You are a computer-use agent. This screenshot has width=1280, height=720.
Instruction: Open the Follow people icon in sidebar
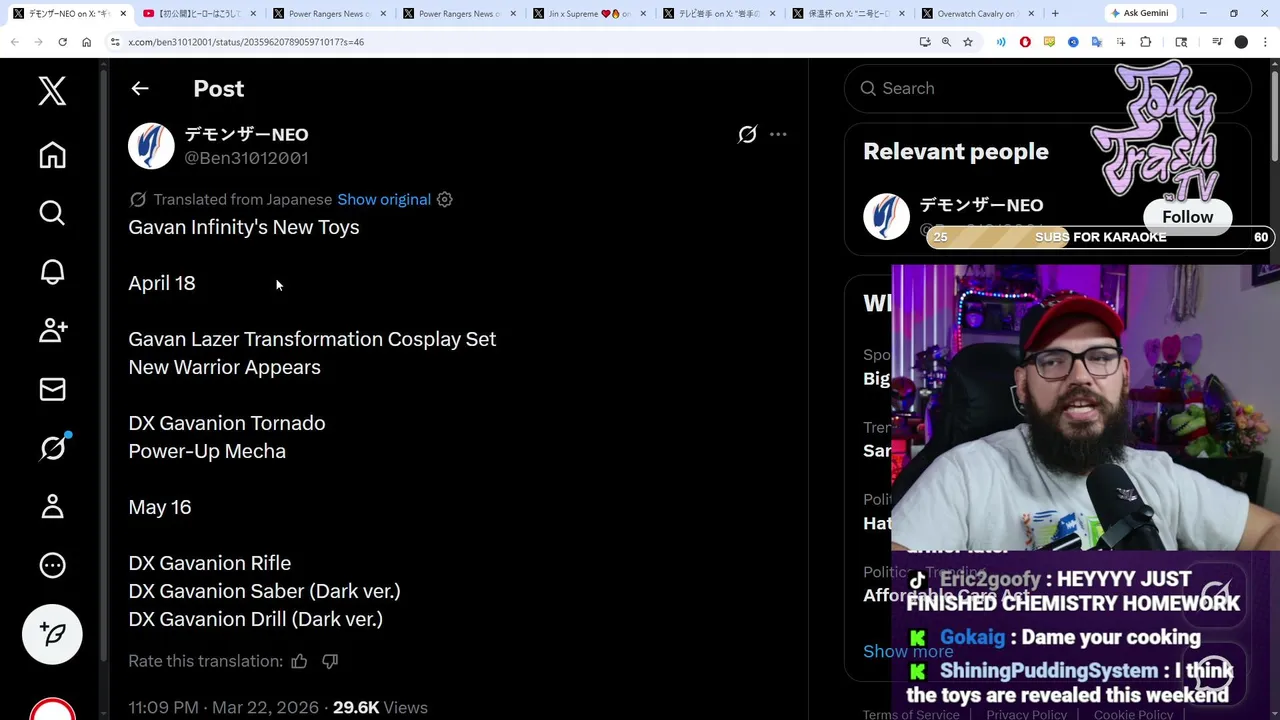click(x=52, y=330)
